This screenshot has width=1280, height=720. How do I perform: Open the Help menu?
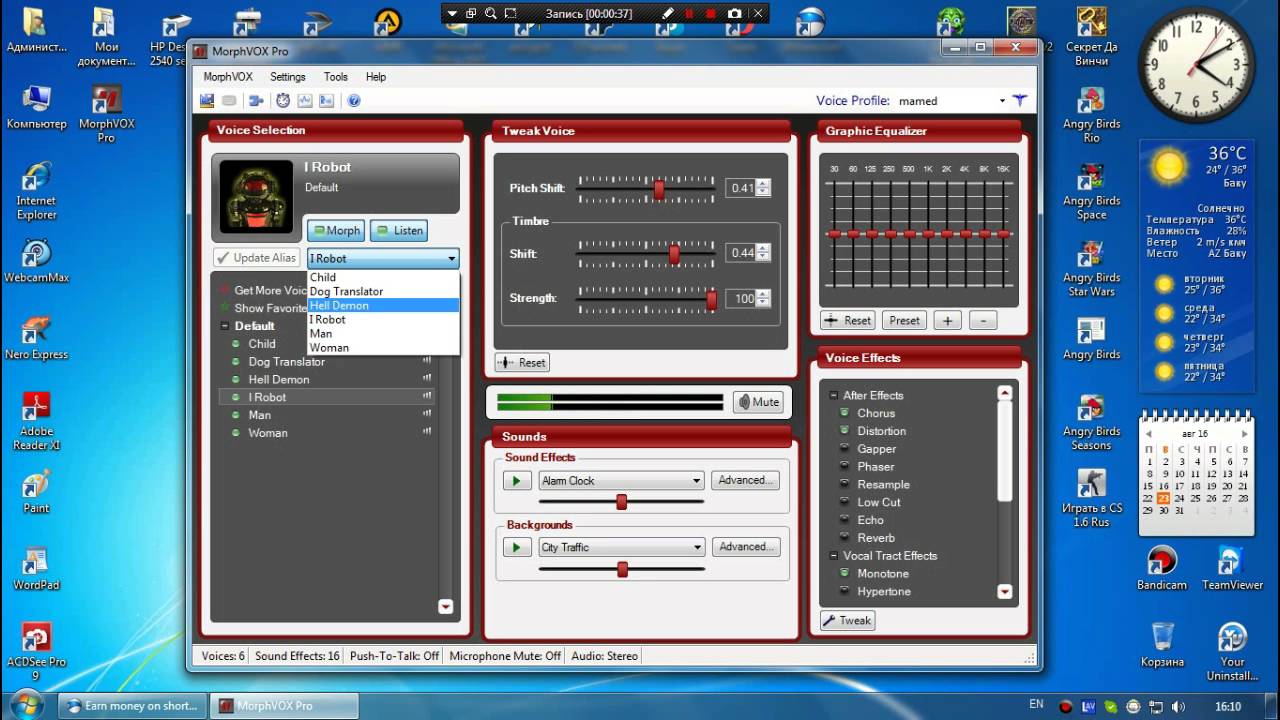point(376,77)
